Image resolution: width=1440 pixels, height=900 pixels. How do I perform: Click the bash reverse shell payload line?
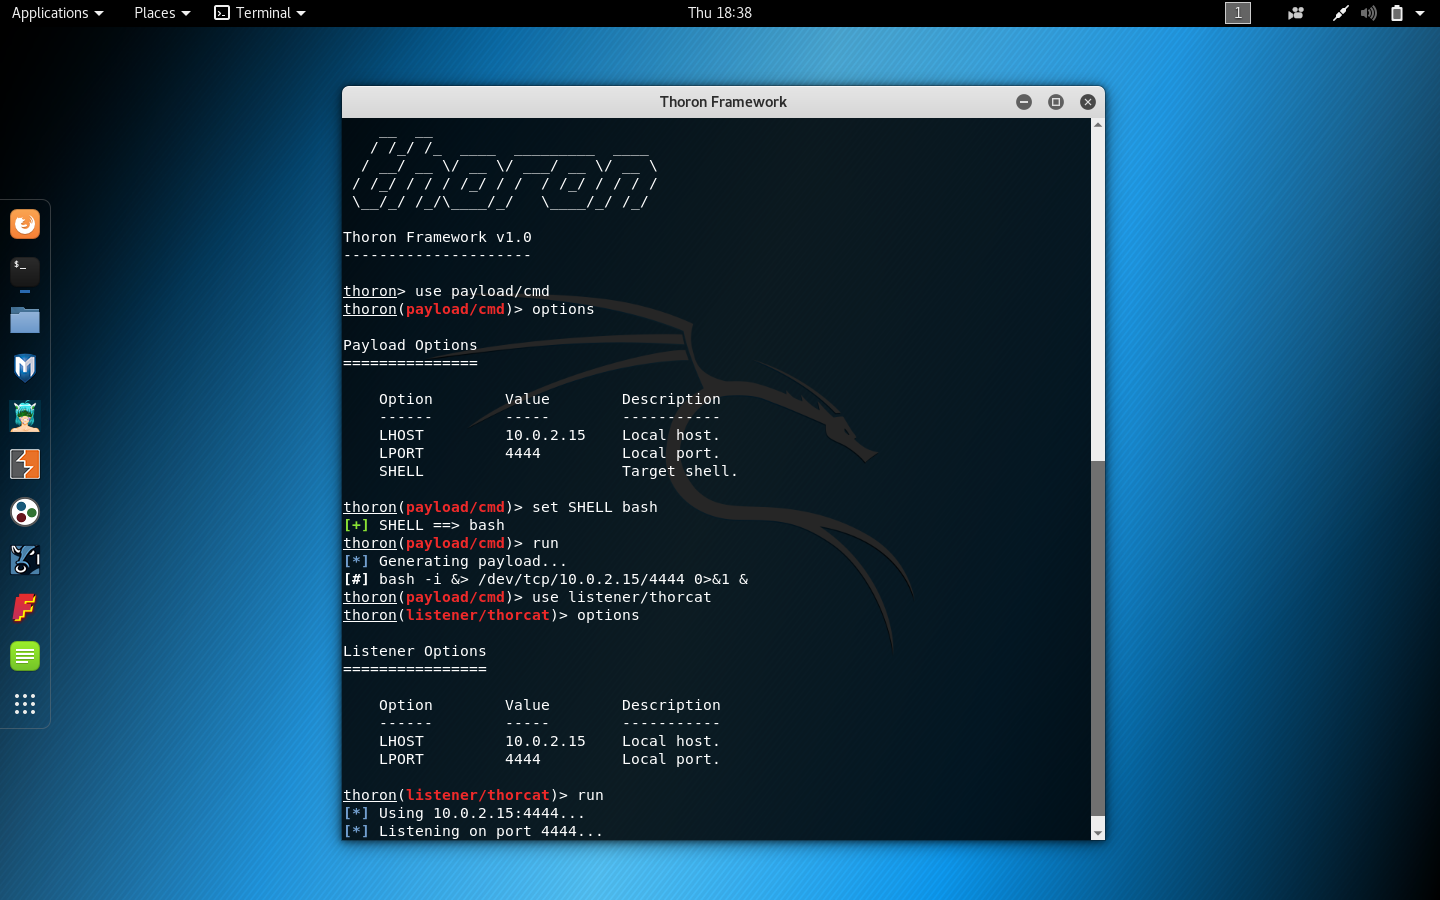(x=545, y=579)
